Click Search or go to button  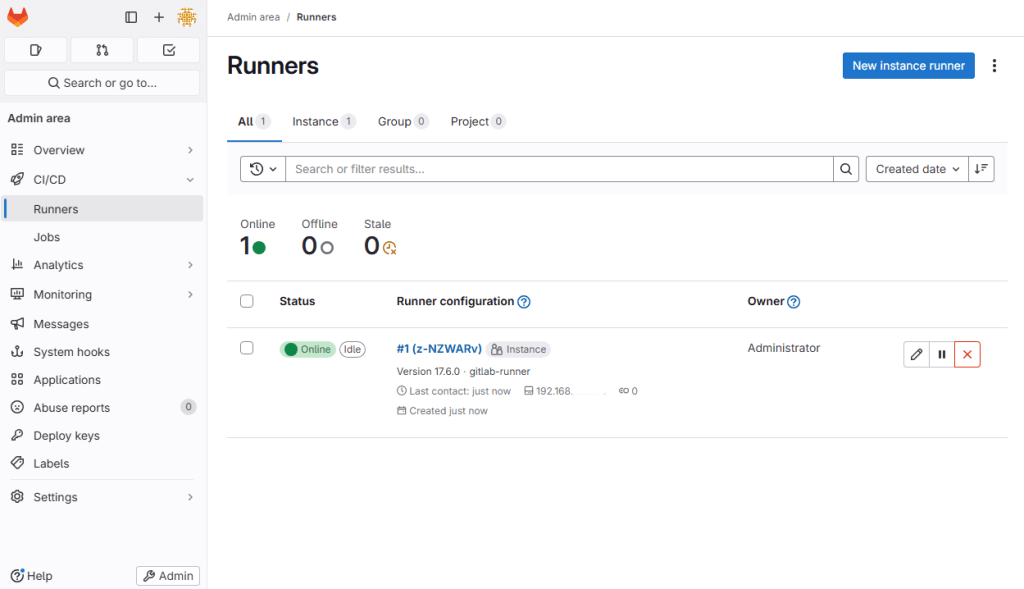coord(102,83)
